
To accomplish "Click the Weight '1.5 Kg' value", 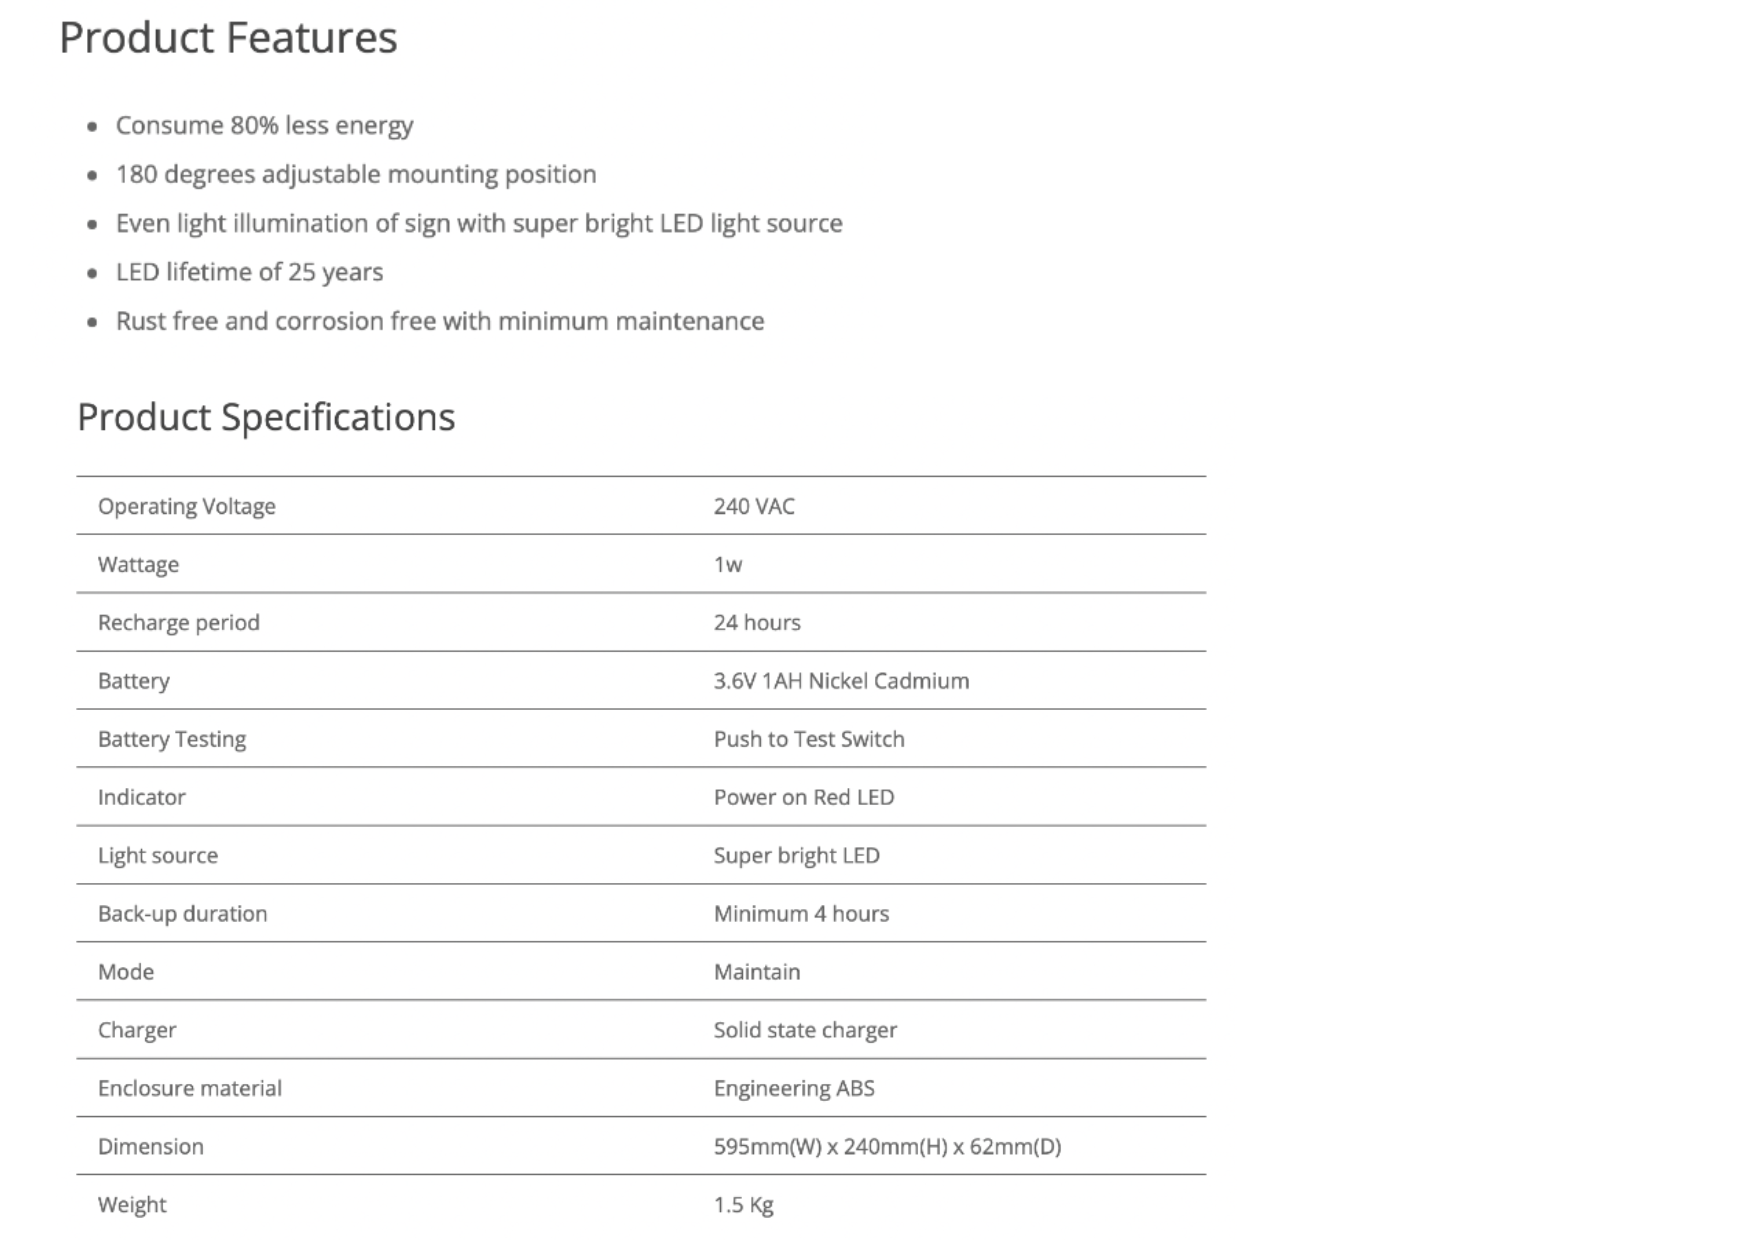I will (x=743, y=1205).
